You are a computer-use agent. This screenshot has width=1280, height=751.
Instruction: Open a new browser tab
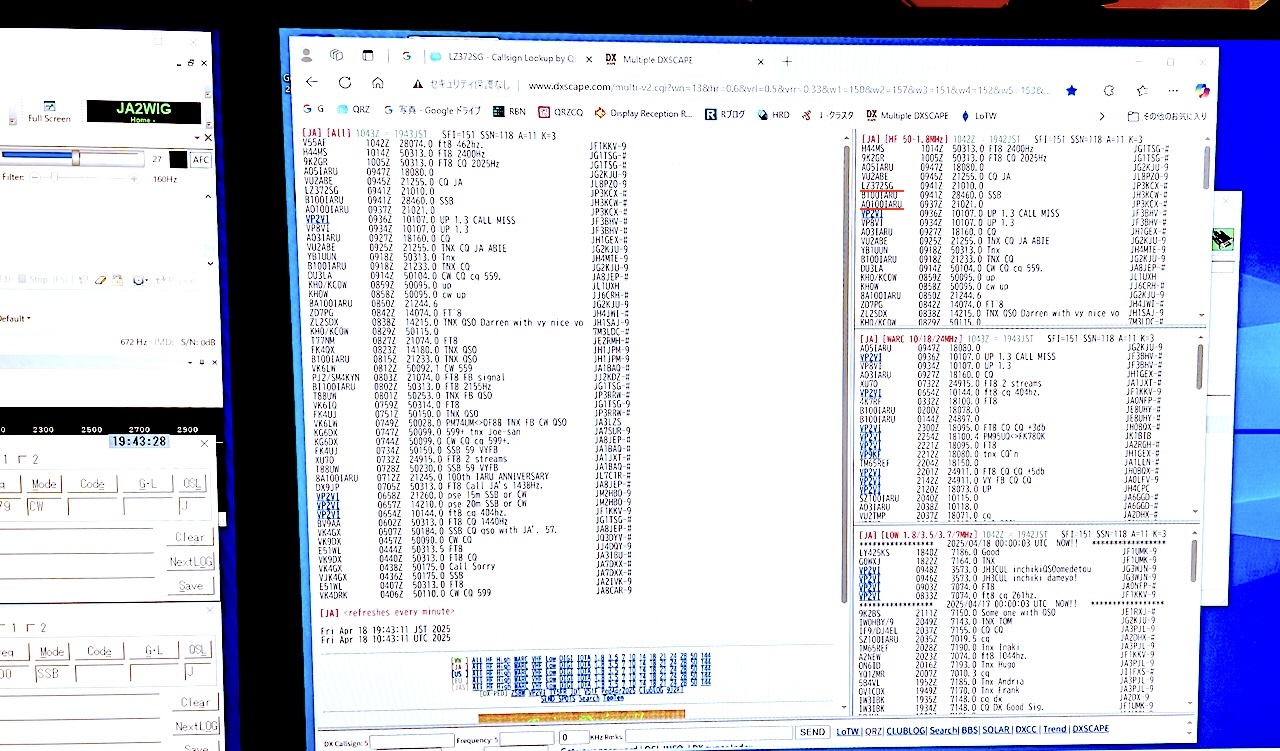click(x=786, y=61)
